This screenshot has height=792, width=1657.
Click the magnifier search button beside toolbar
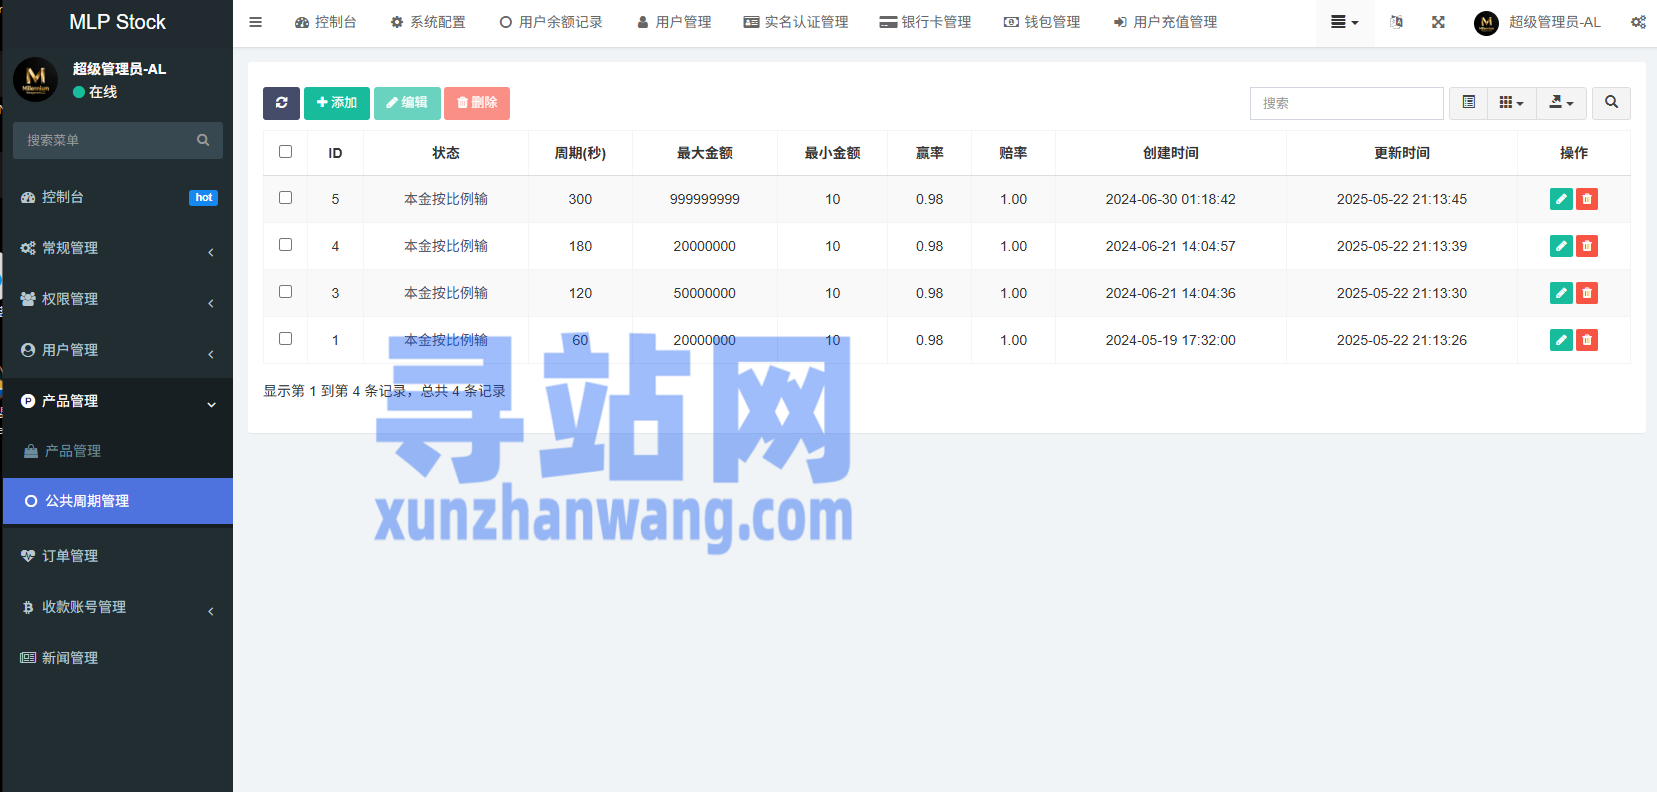tap(1611, 103)
